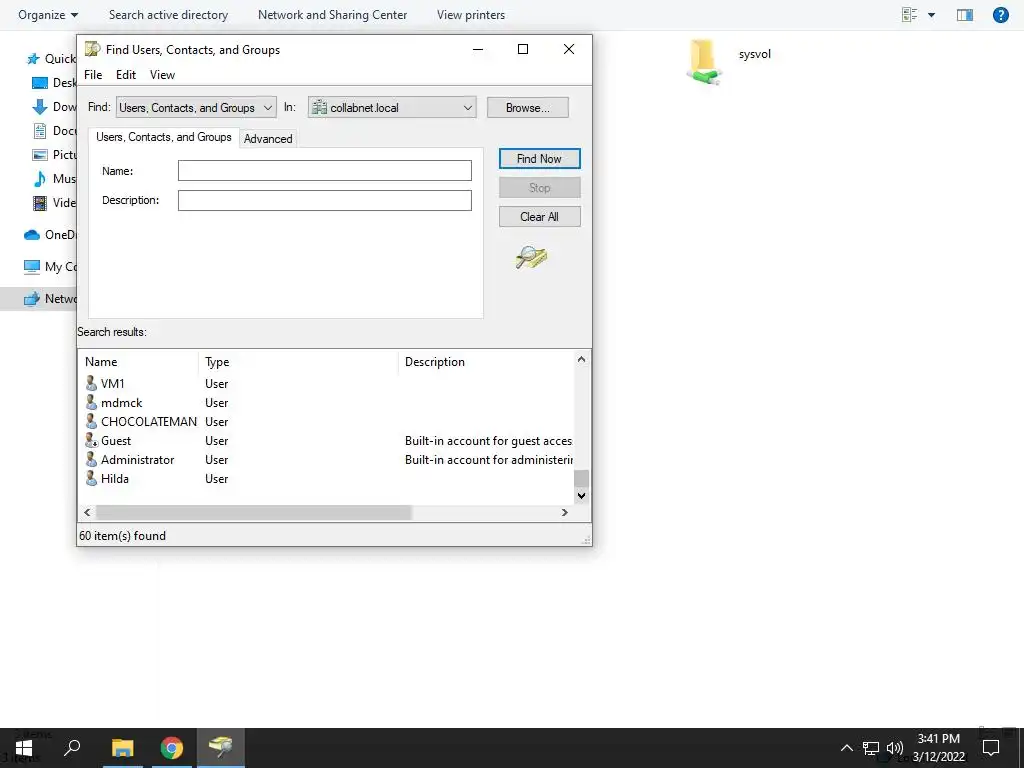Click the Downloads arrow icon in sidebar
The width and height of the screenshot is (1024, 768).
(x=40, y=106)
